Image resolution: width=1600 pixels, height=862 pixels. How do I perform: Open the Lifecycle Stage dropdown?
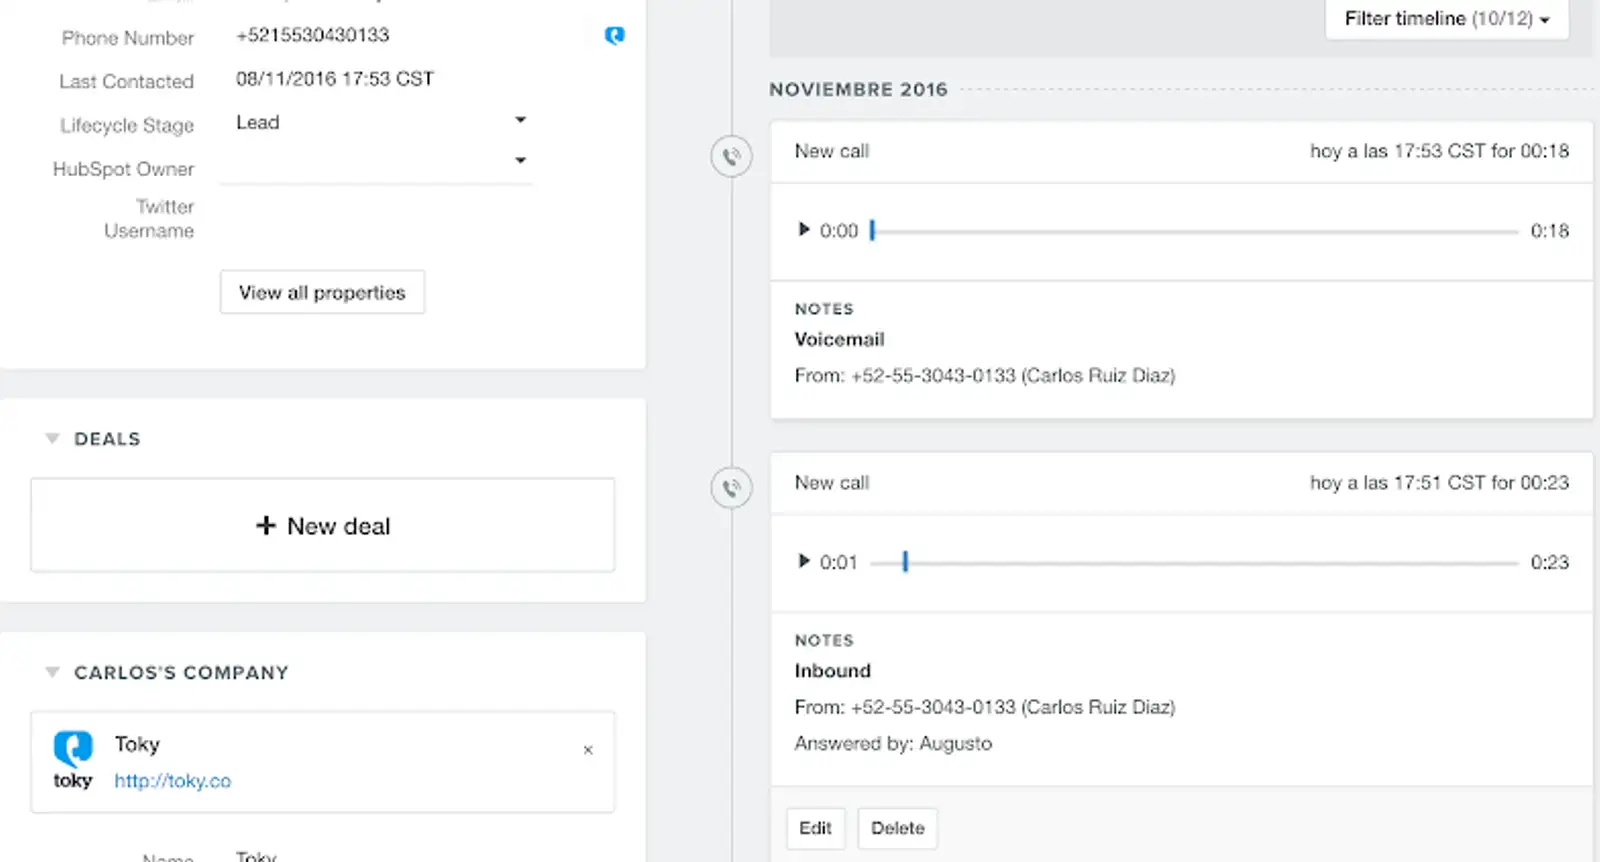(x=520, y=121)
